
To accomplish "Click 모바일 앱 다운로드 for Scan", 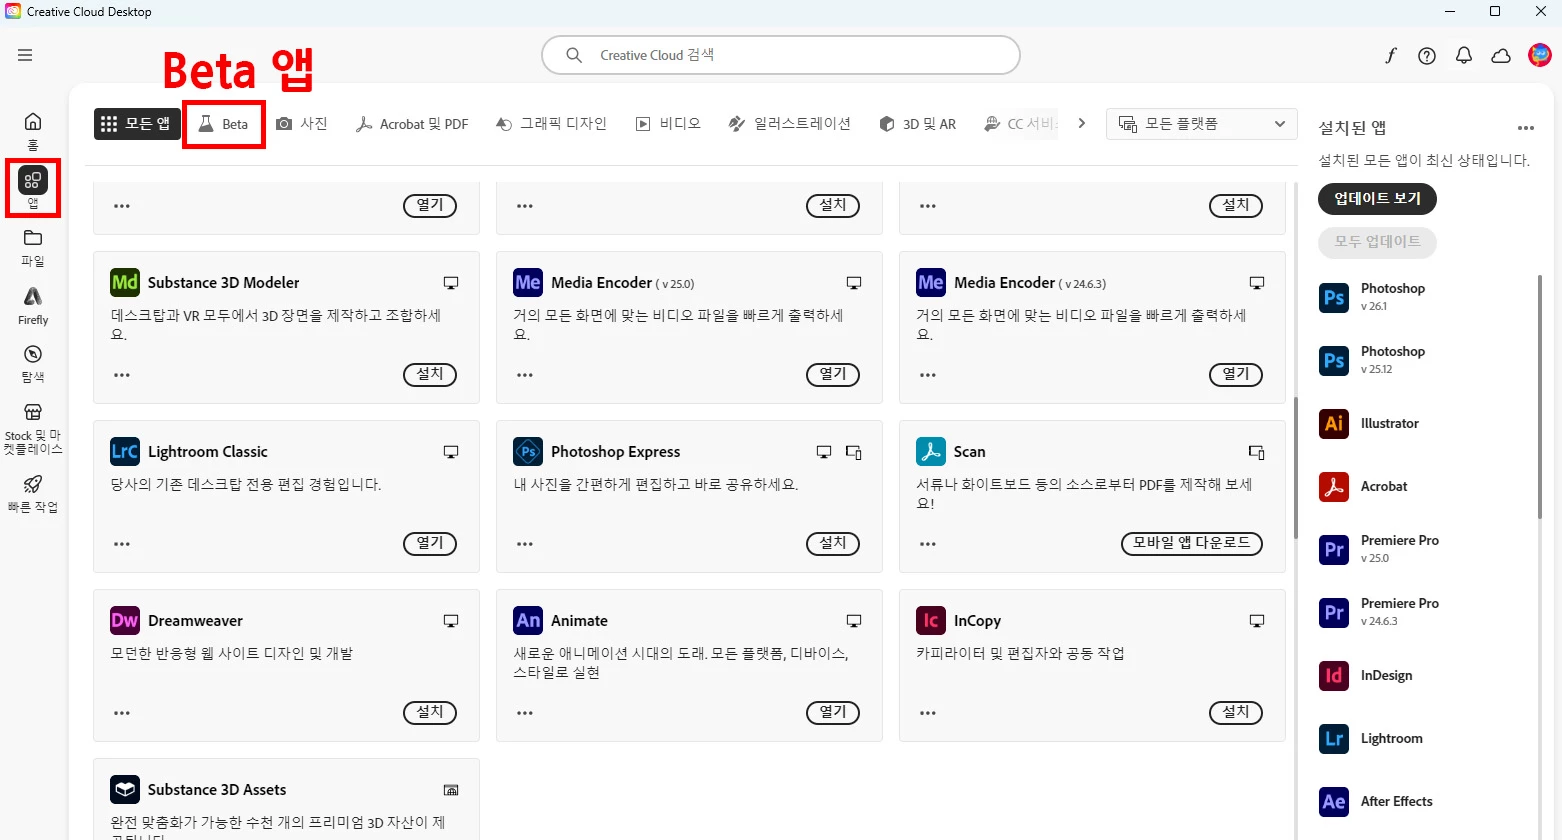I will (x=1191, y=543).
